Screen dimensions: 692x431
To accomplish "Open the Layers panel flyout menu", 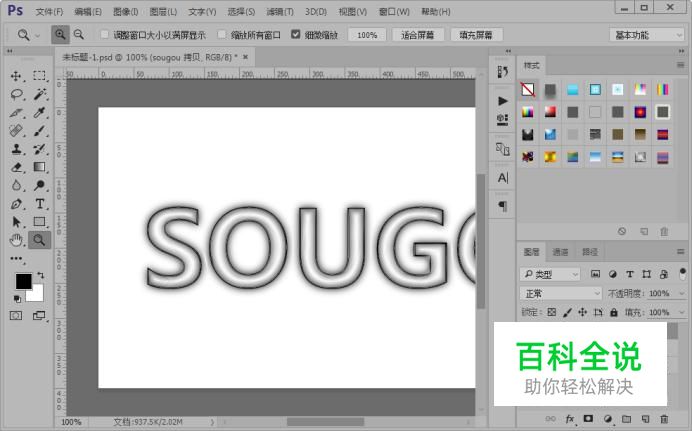I will (681, 251).
